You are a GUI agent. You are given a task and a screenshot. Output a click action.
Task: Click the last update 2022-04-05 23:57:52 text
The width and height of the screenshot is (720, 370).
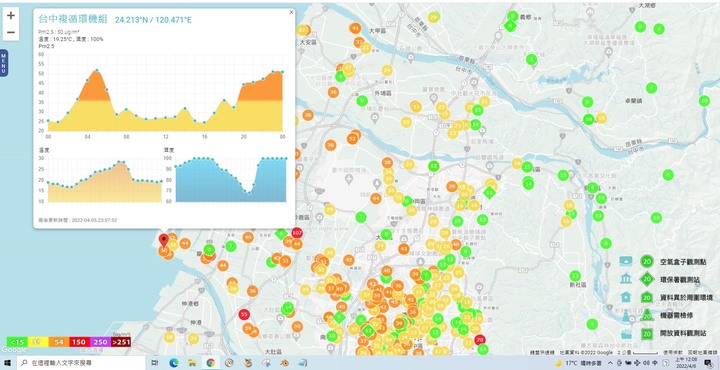coord(78,220)
